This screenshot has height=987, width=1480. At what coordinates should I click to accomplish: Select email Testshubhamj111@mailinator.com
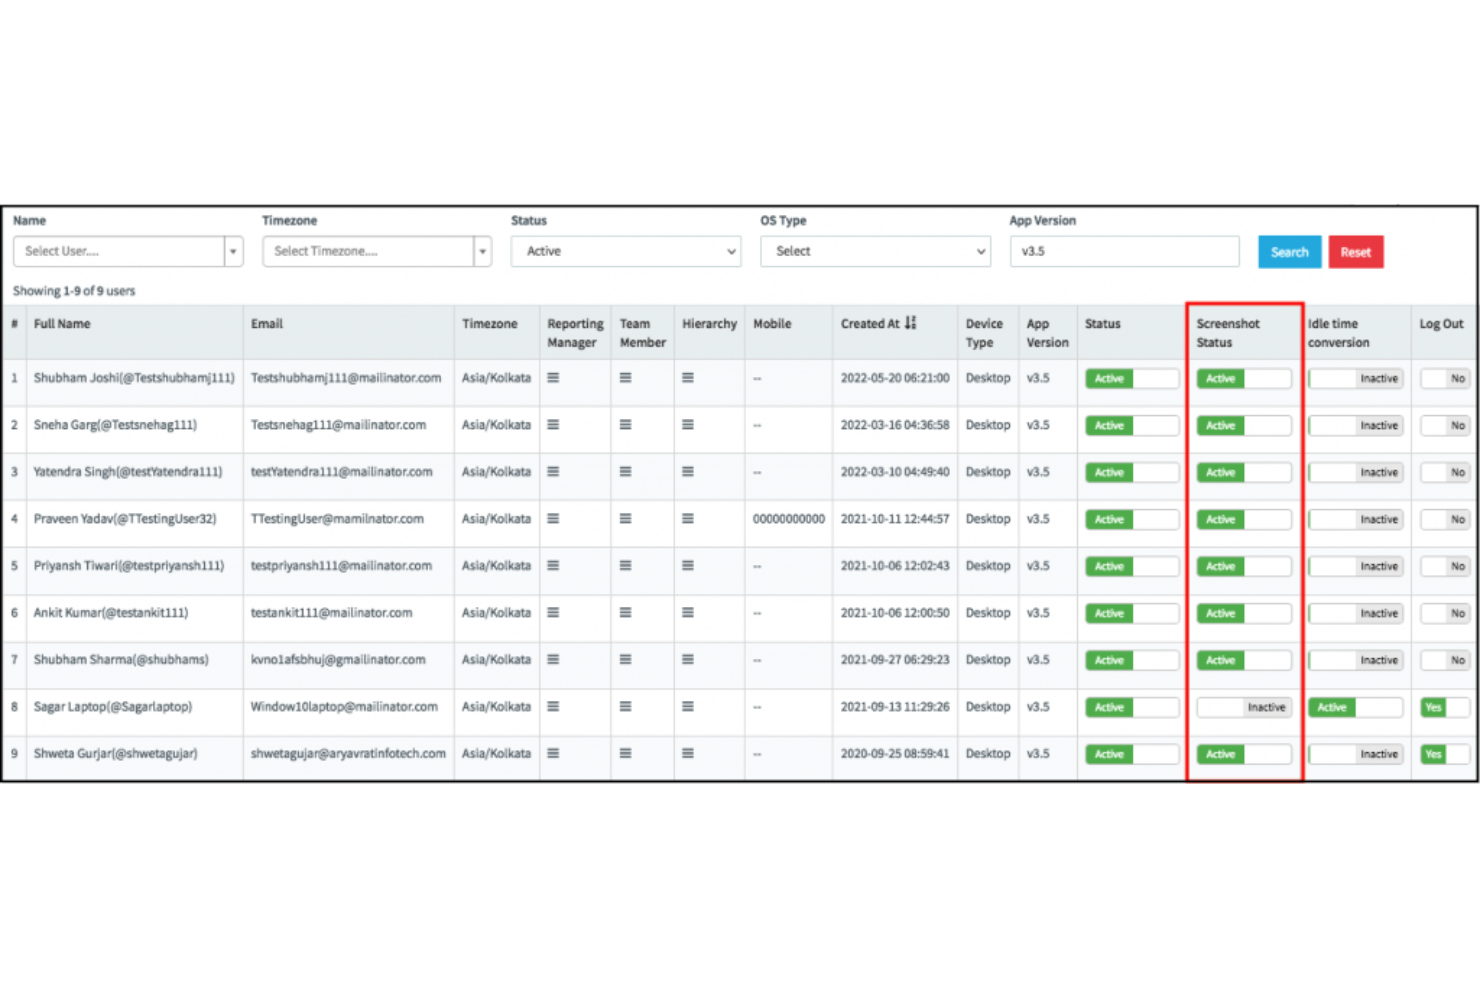346,378
